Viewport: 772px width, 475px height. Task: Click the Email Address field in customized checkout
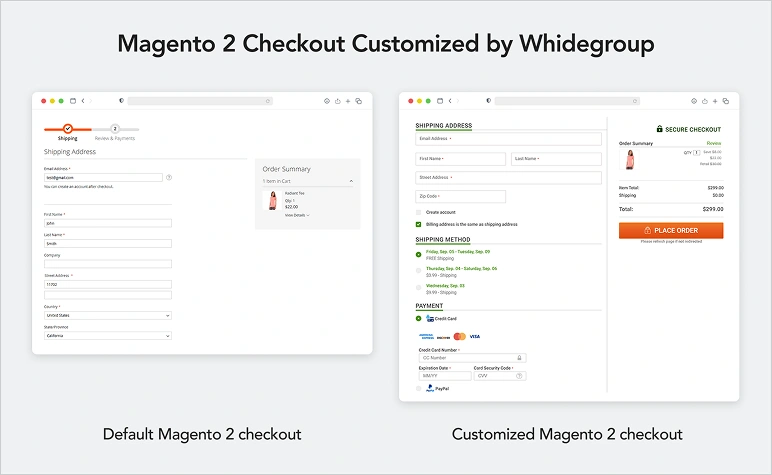tap(509, 139)
